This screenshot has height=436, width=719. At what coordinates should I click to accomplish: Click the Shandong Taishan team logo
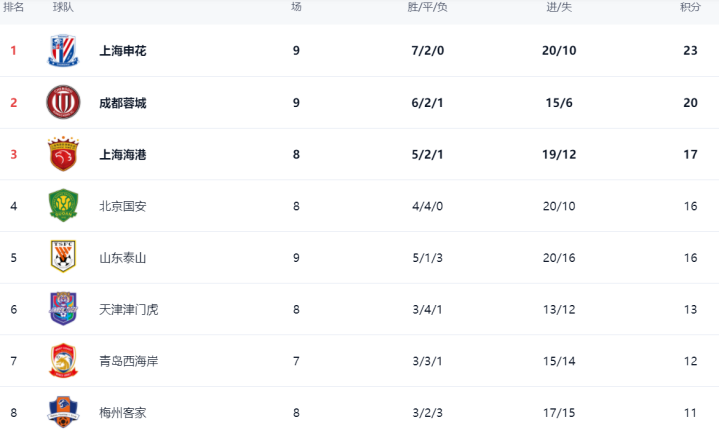[63, 258]
